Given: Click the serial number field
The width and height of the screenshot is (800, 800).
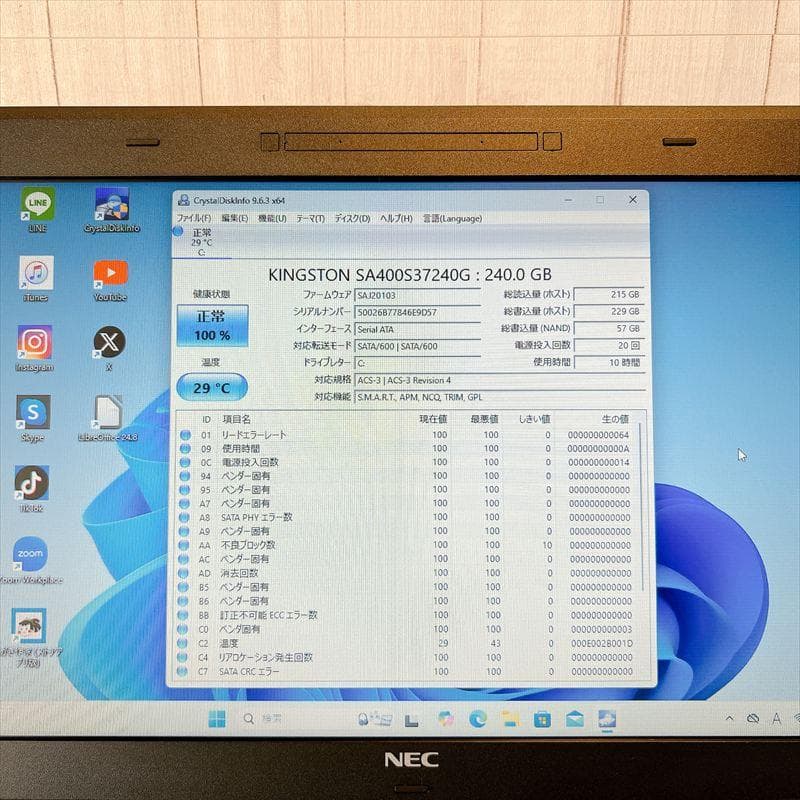Looking at the screenshot, I should [417, 312].
